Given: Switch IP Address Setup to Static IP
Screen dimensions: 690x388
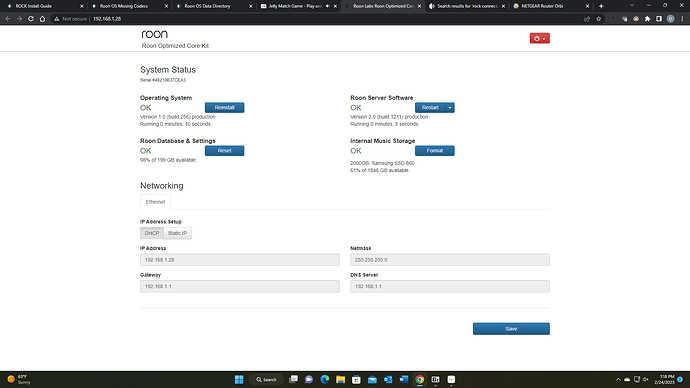Looking at the screenshot, I should point(177,233).
